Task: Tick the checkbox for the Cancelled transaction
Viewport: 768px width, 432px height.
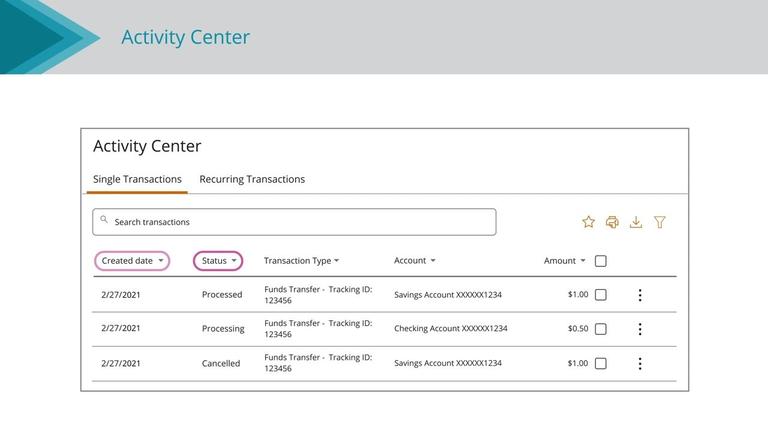Action: coord(600,364)
